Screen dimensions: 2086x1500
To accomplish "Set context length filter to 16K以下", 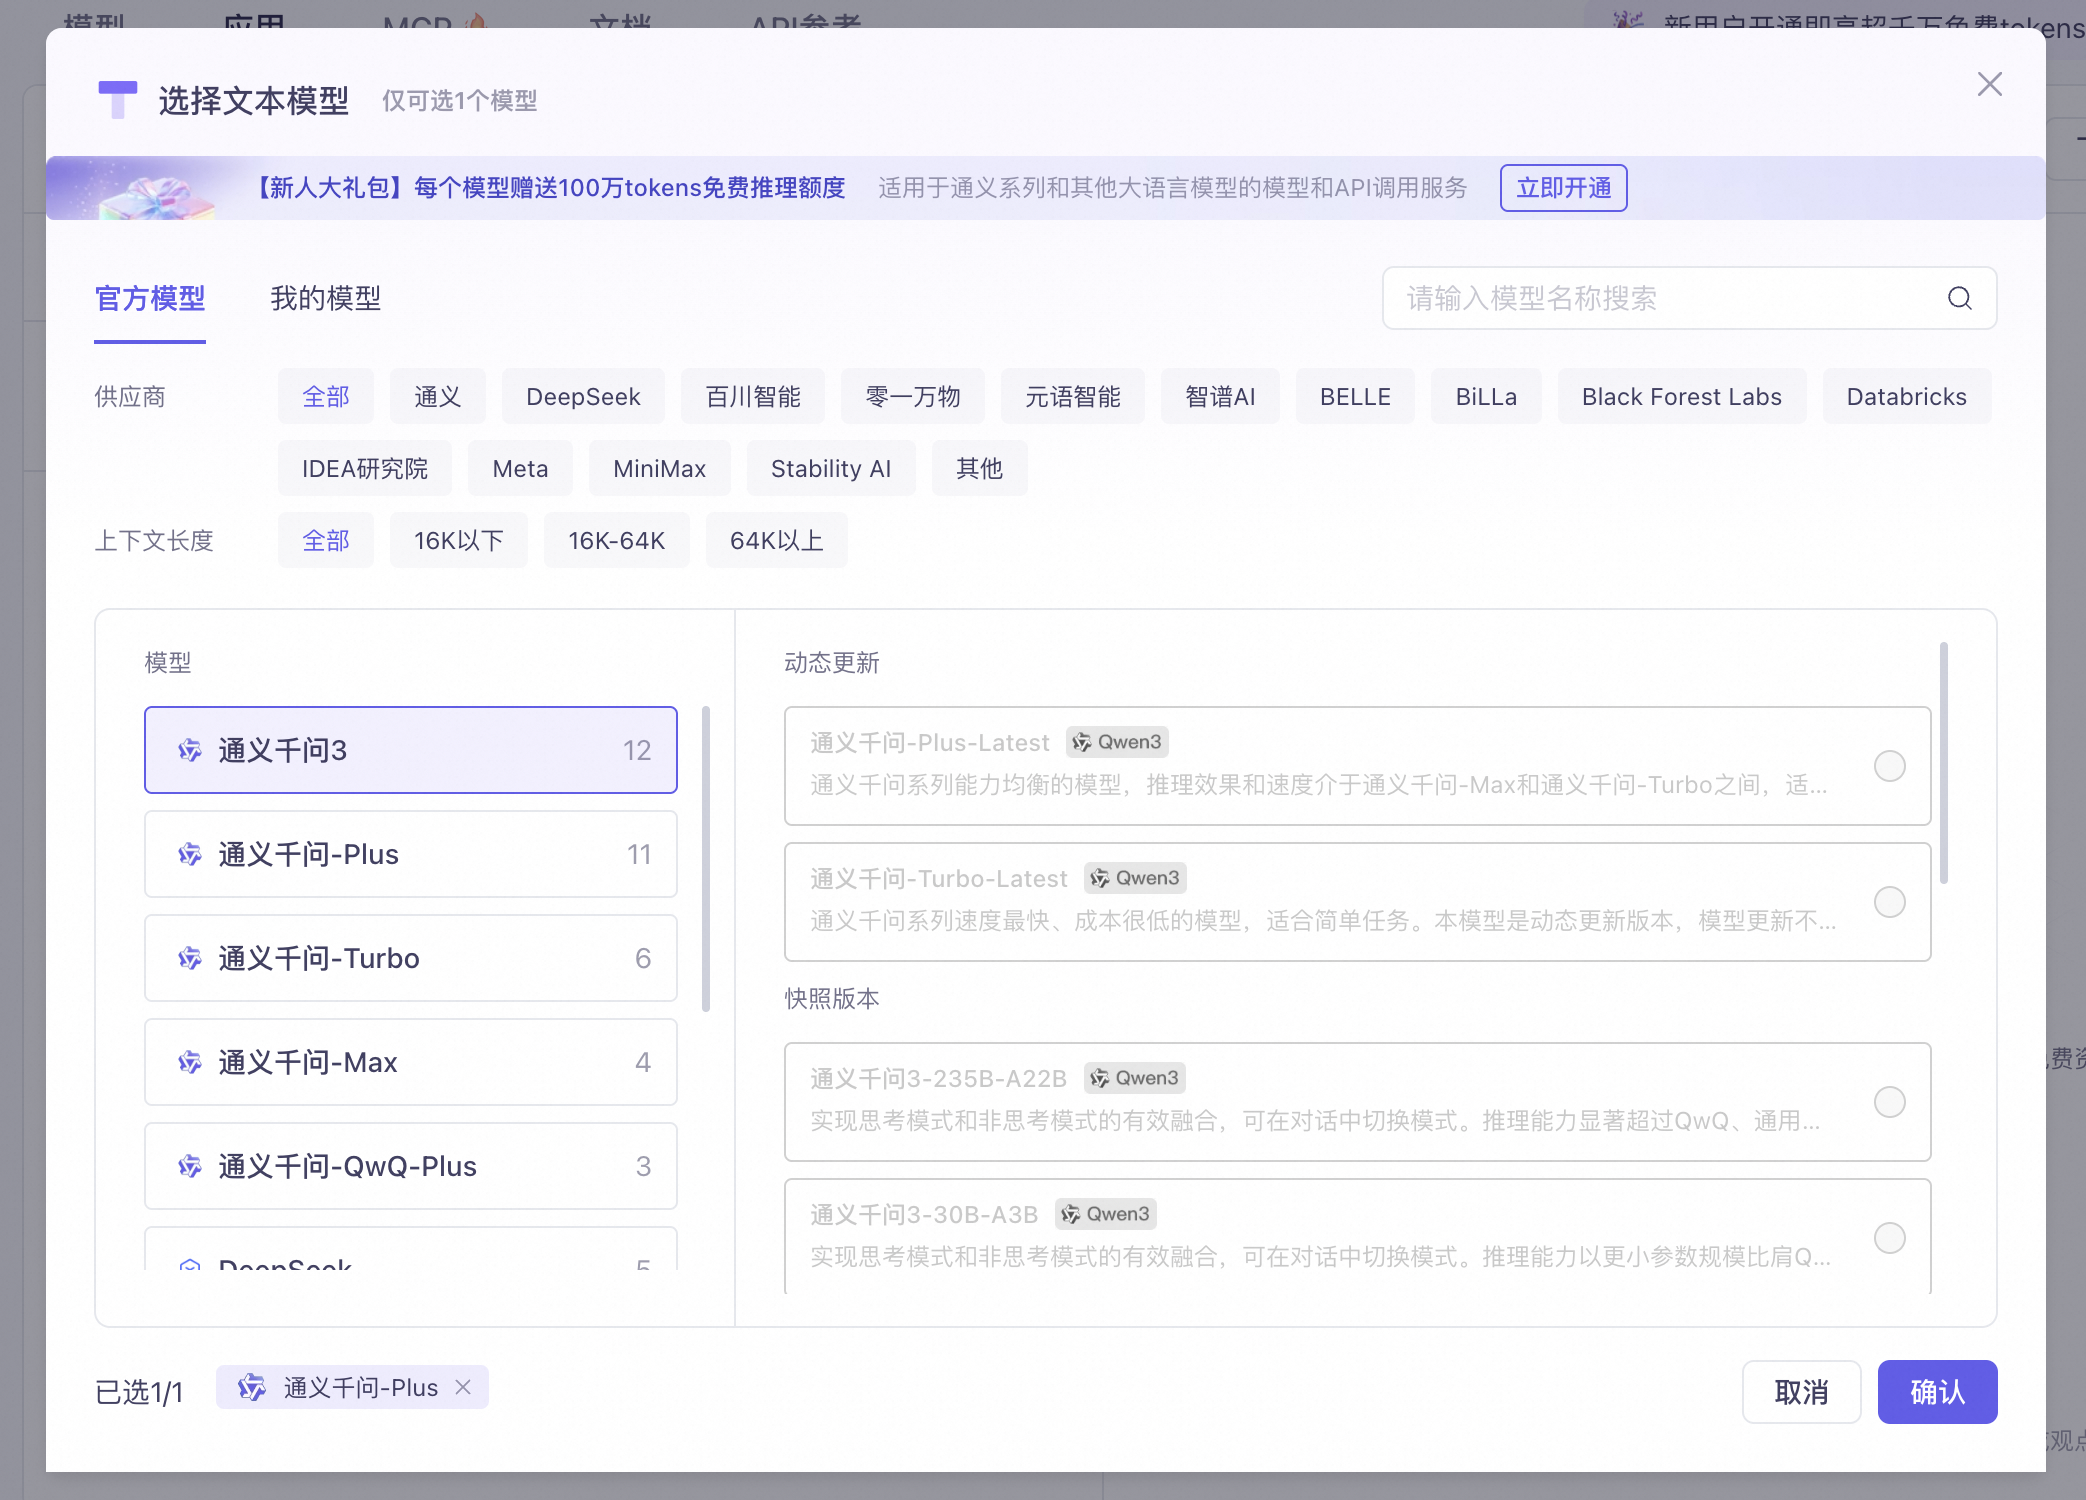I will 459,541.
